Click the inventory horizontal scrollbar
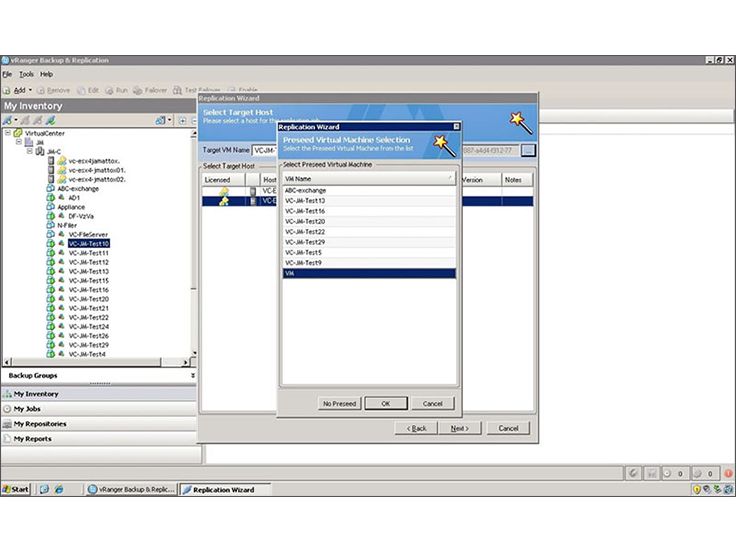Screen dimensions: 736x552 [97, 362]
